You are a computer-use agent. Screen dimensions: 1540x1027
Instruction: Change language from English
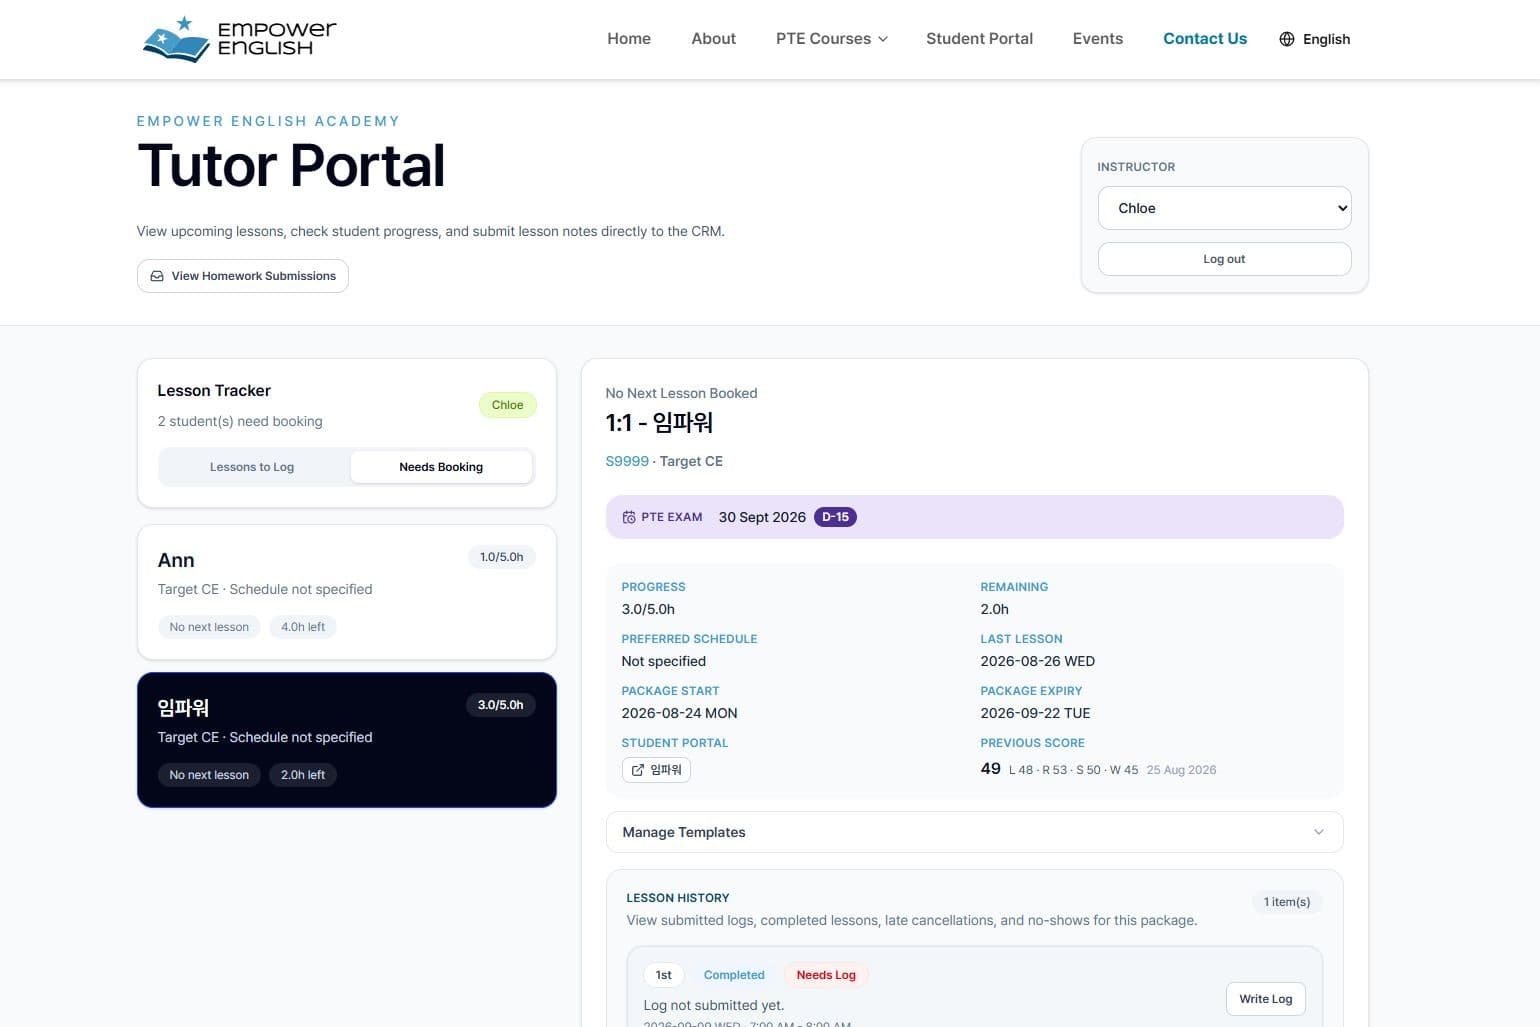click(1314, 39)
